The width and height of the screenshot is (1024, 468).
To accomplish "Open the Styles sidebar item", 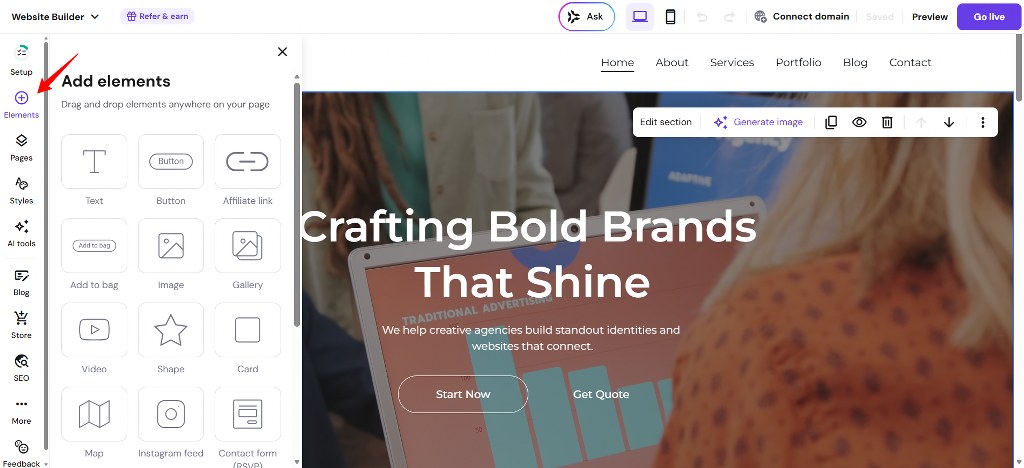I will pyautogui.click(x=21, y=191).
